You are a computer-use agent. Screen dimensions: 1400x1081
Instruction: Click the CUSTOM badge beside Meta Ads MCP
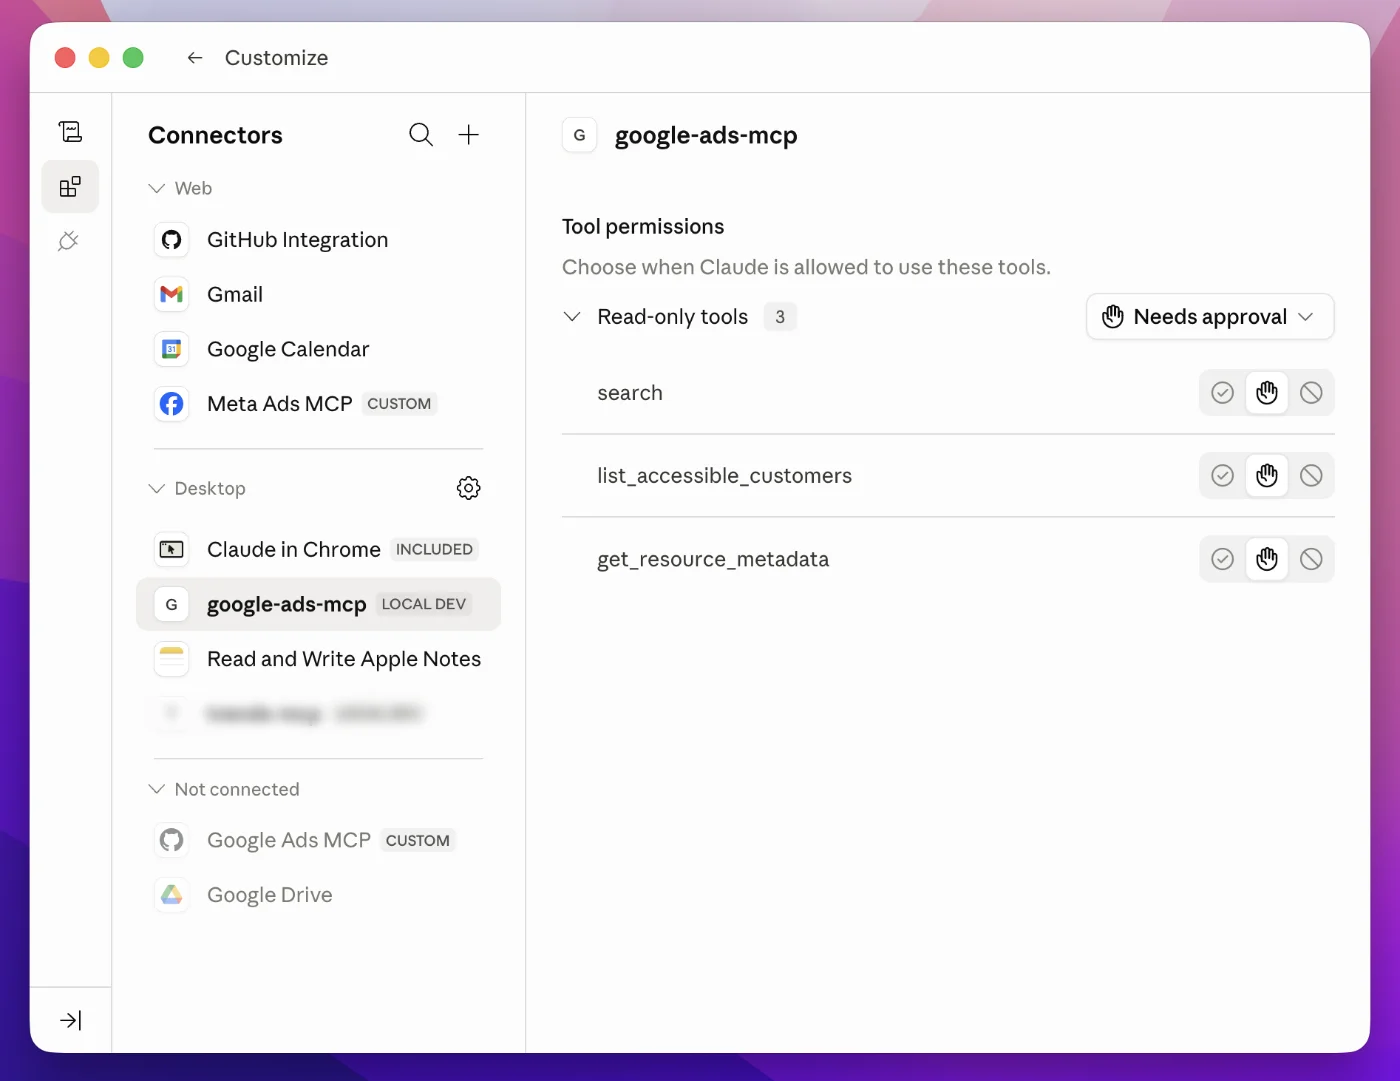coord(399,404)
